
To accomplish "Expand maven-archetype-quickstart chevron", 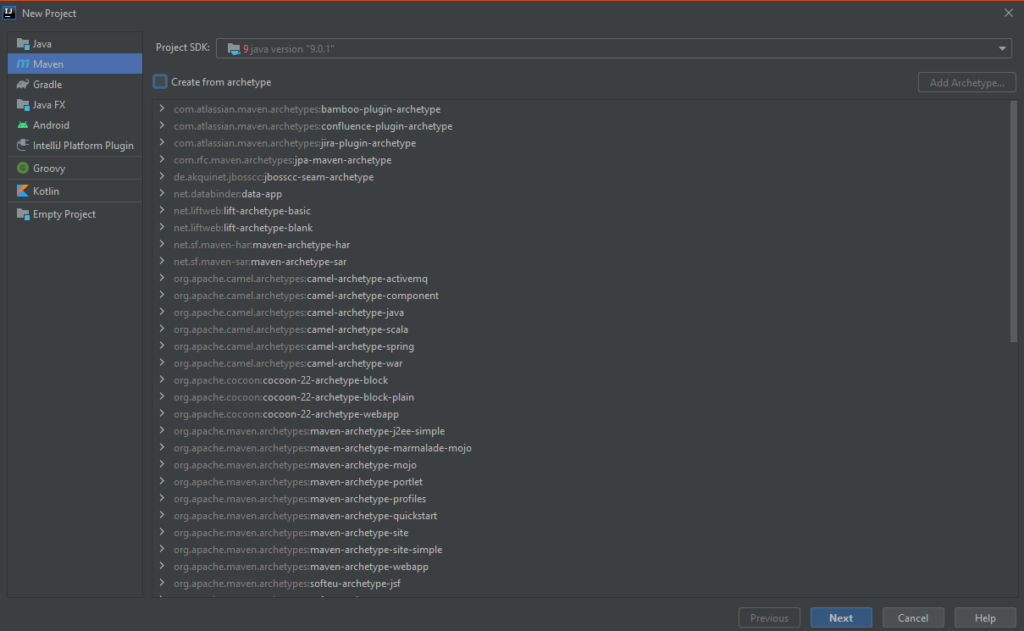I will click(x=162, y=515).
